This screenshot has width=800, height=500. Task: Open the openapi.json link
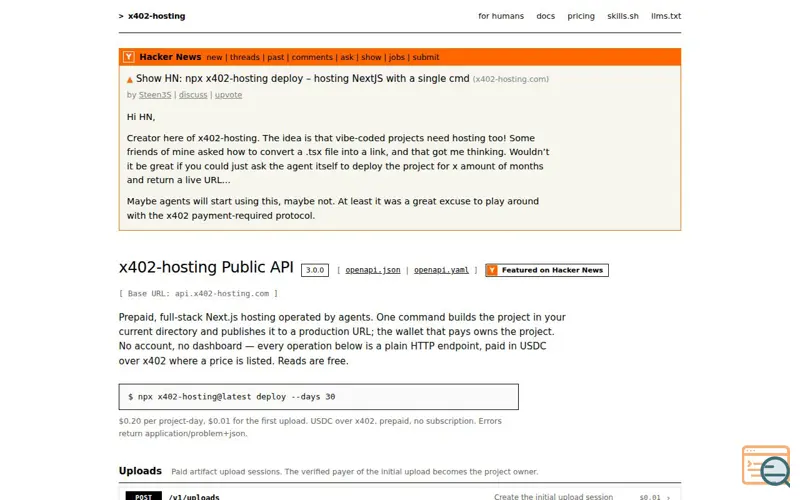click(x=373, y=270)
